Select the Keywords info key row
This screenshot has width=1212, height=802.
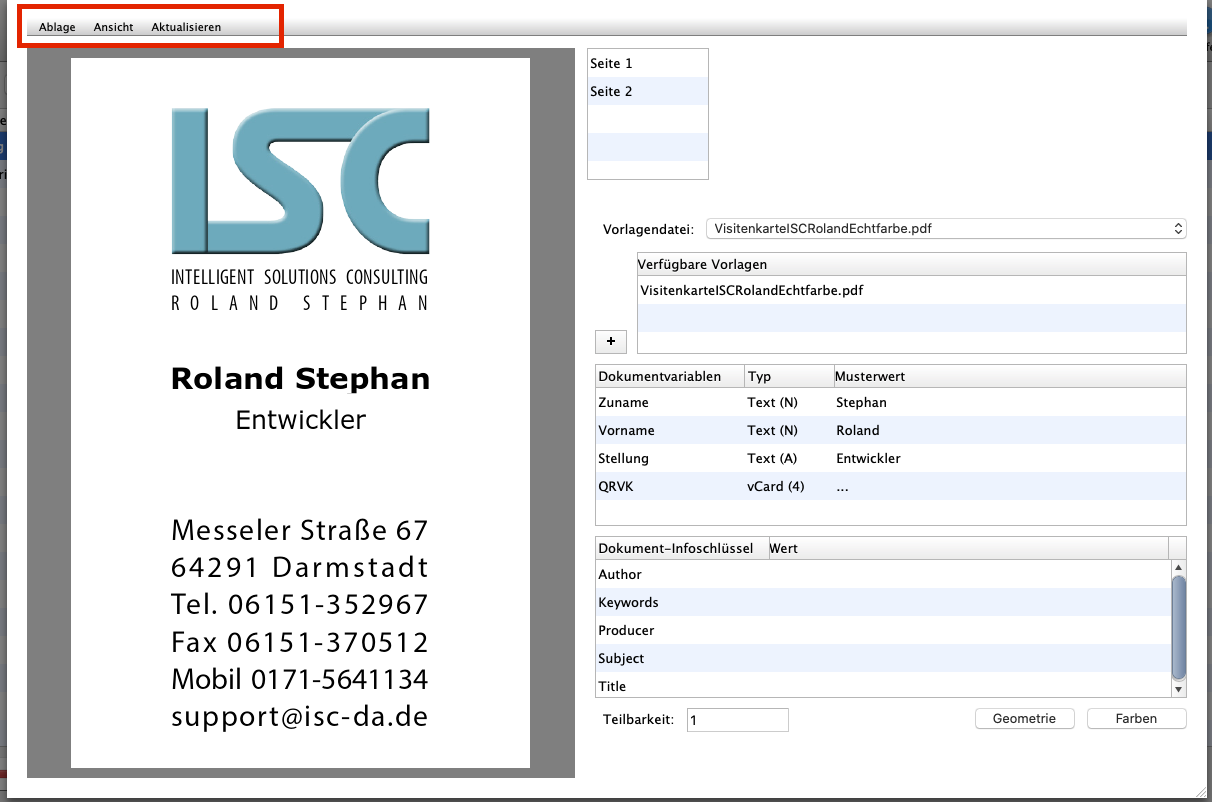tap(883, 602)
